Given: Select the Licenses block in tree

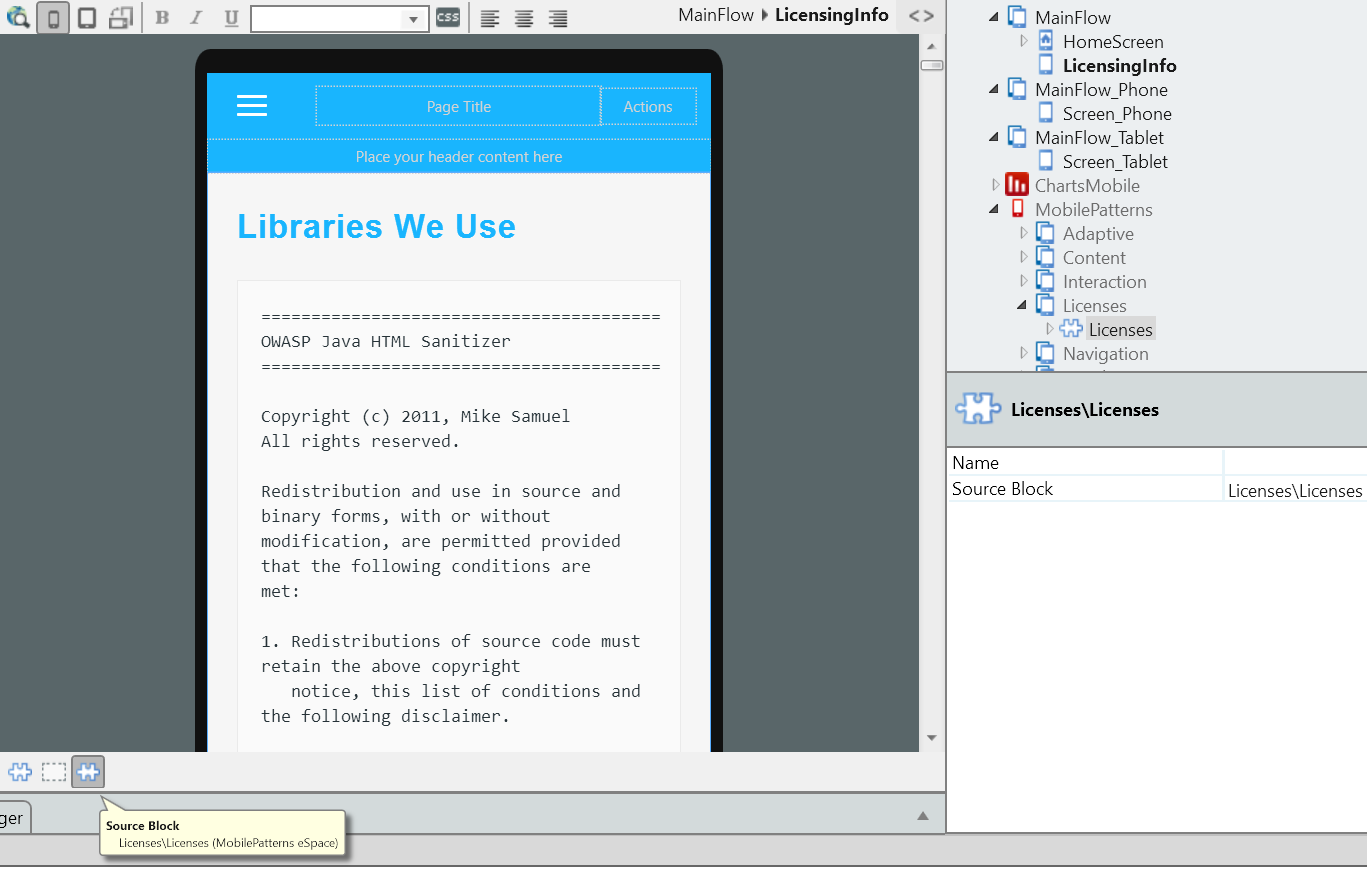Looking at the screenshot, I should point(1120,330).
